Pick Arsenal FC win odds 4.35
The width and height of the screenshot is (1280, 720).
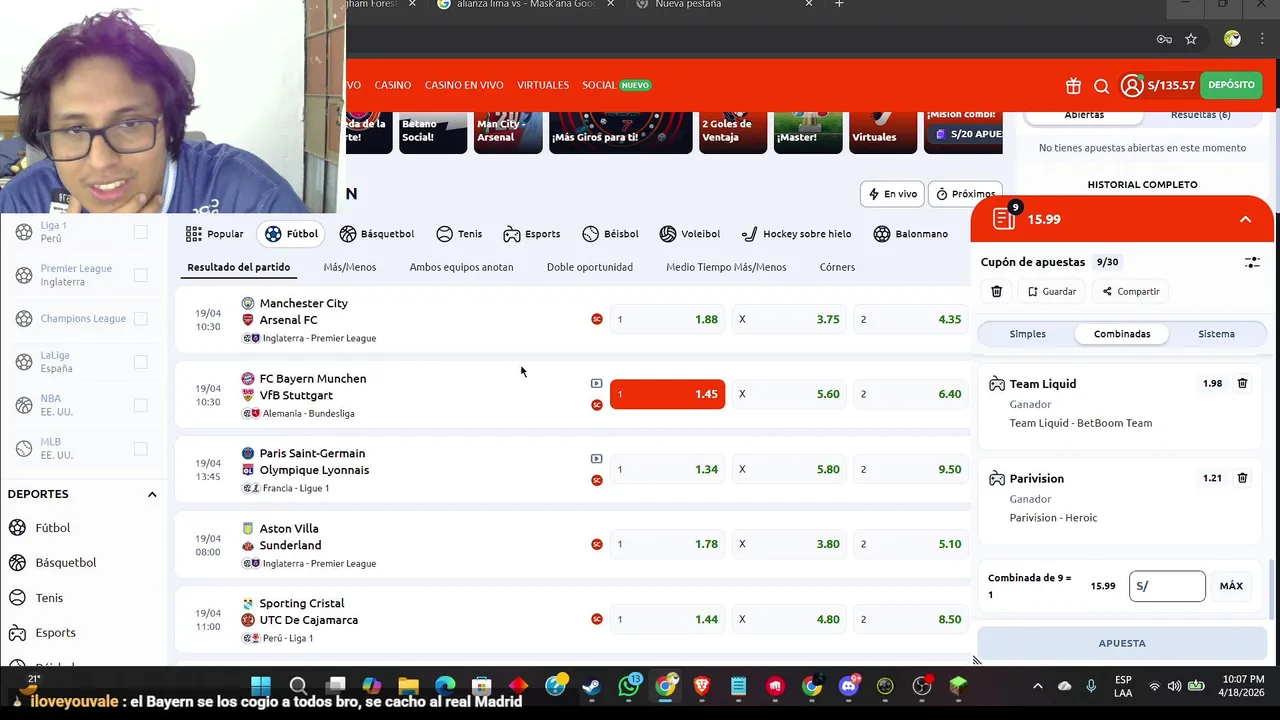click(x=911, y=319)
